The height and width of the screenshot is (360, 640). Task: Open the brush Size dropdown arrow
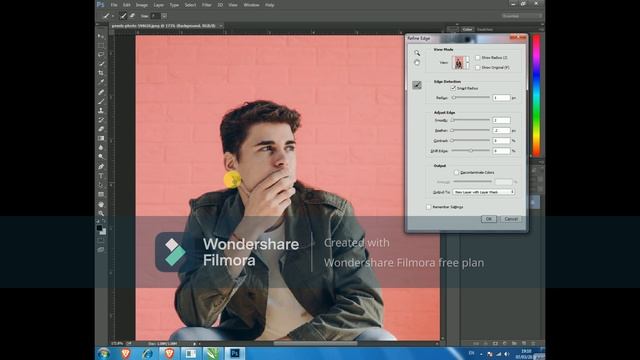point(164,16)
